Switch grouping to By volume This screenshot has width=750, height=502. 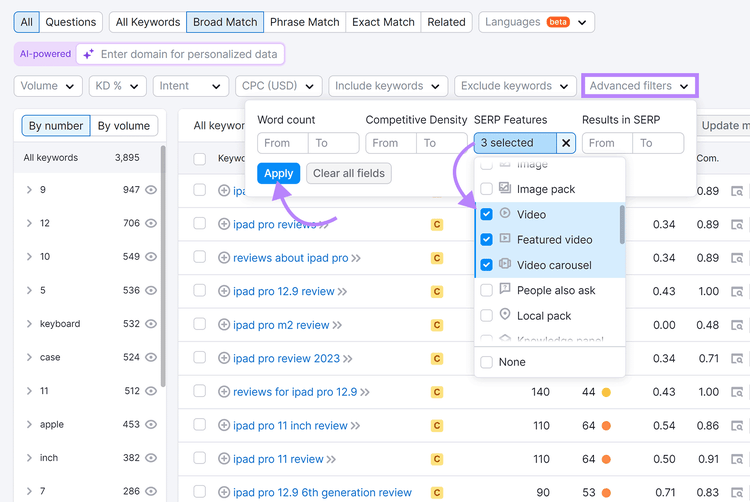[124, 126]
